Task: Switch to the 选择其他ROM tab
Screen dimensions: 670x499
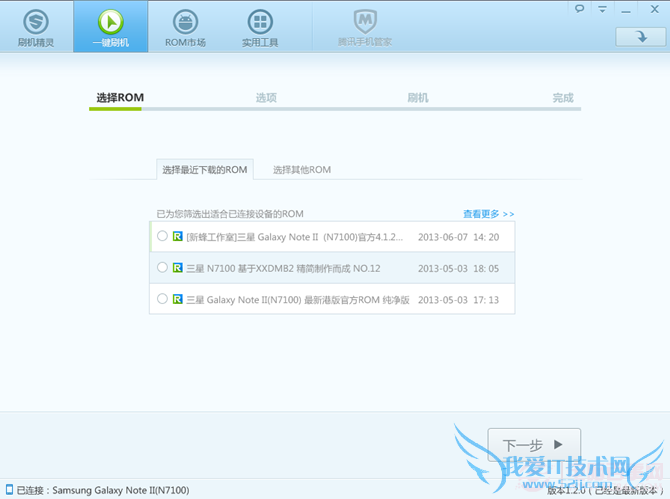Action: click(302, 170)
